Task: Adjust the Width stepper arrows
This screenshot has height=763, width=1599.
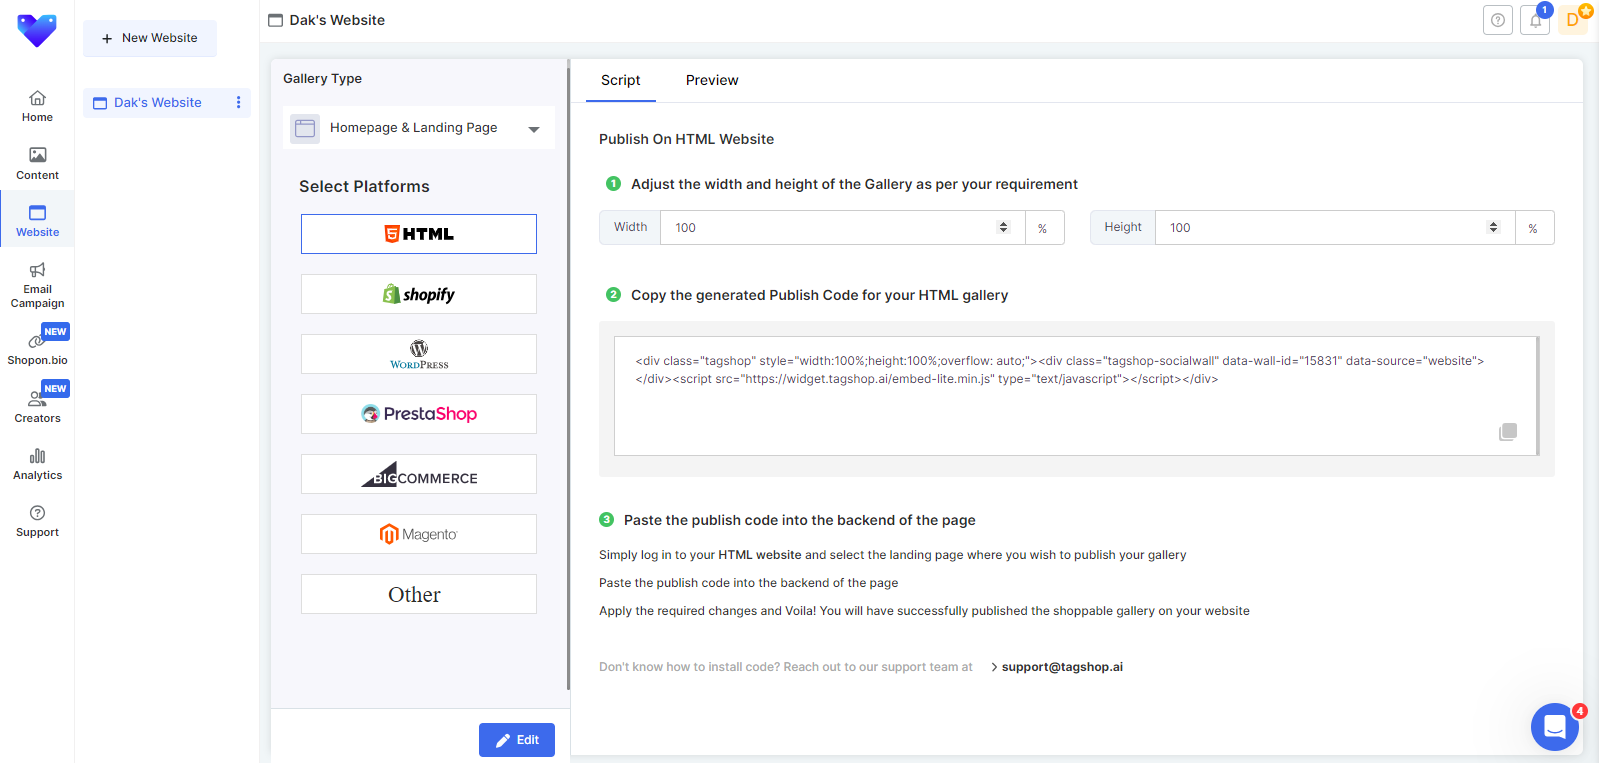Action: [1004, 227]
